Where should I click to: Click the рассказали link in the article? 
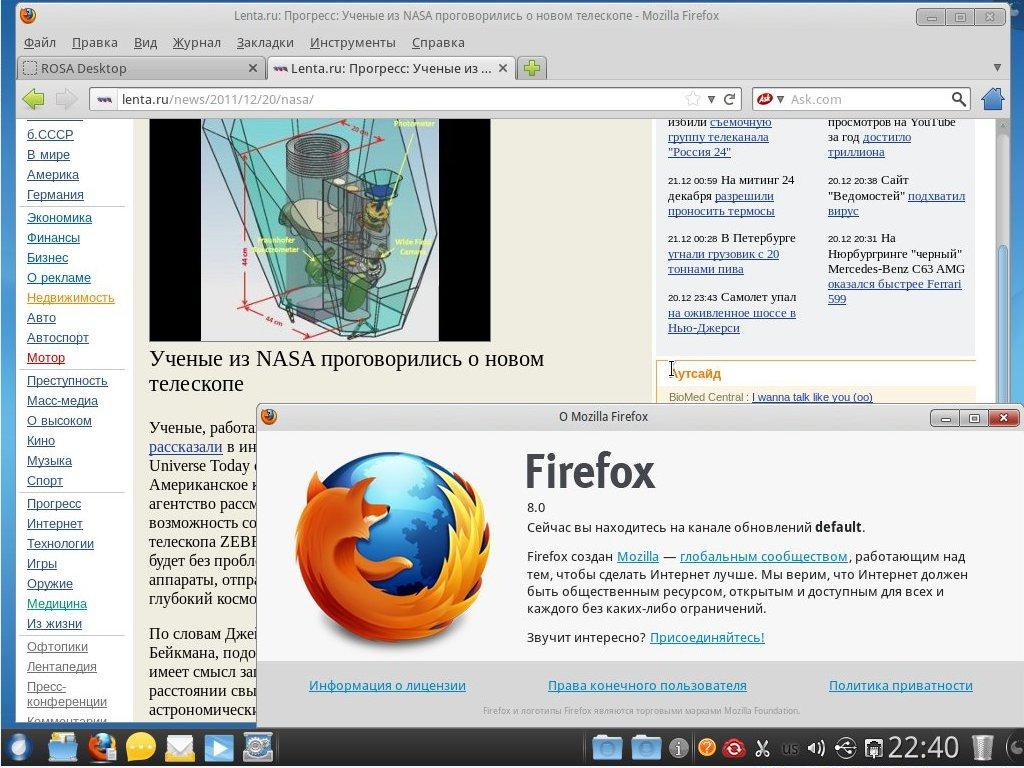185,447
